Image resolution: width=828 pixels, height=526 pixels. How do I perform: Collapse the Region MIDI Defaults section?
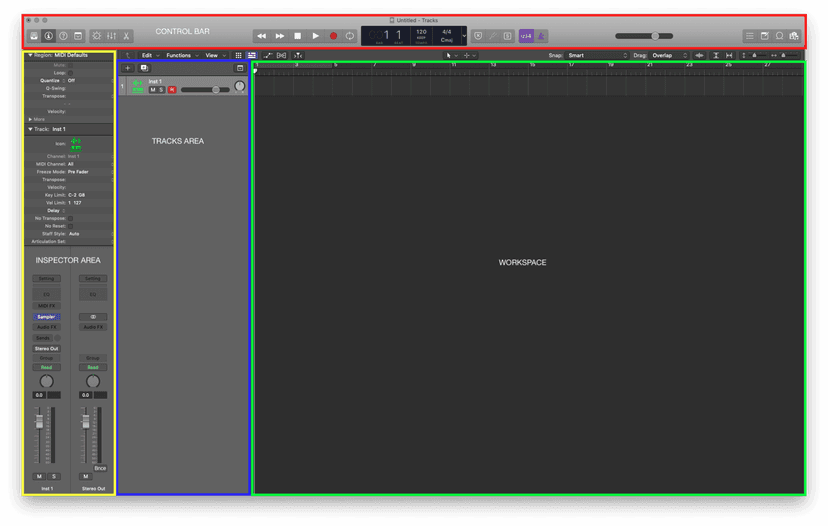(30, 55)
